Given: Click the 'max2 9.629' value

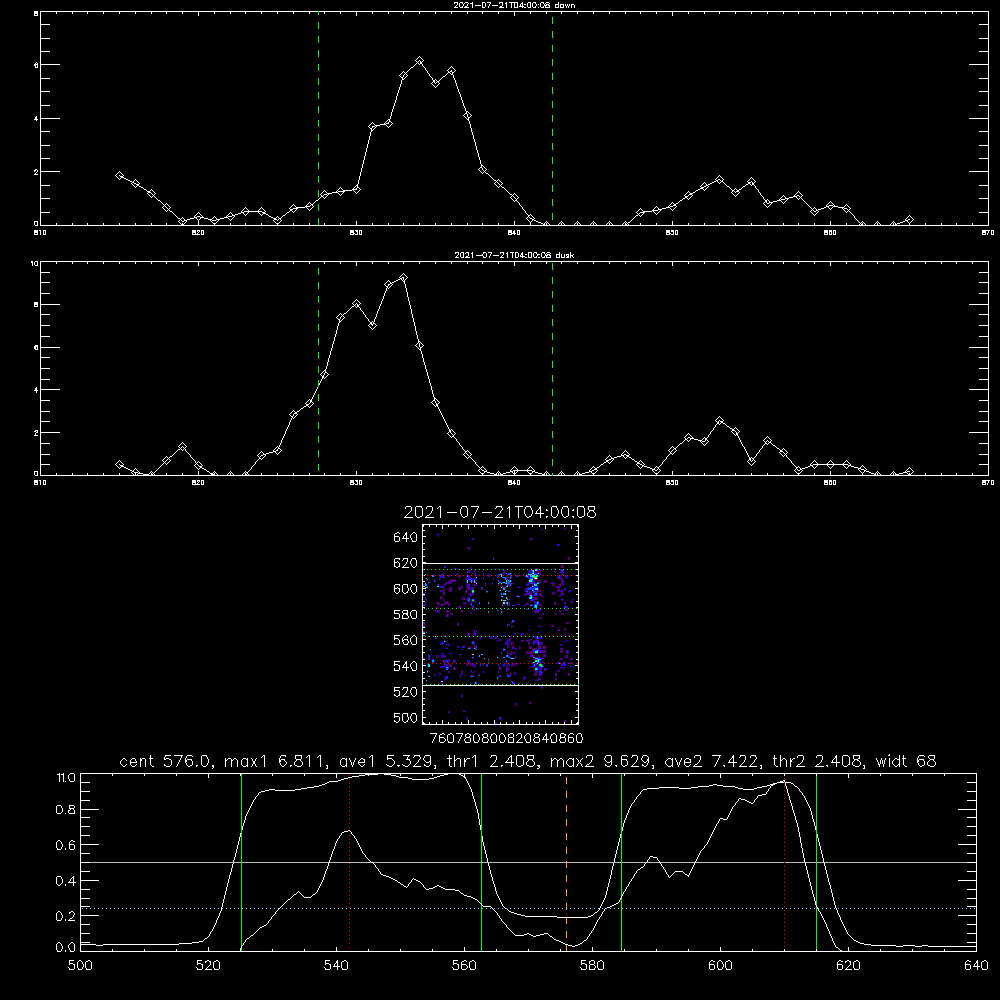Looking at the screenshot, I should [x=599, y=761].
